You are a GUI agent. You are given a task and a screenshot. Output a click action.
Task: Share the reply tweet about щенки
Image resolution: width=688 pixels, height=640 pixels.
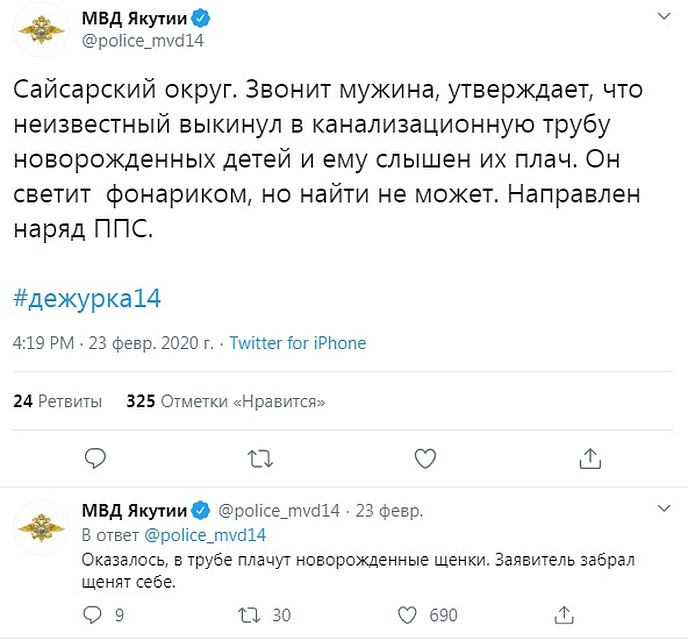pyautogui.click(x=564, y=615)
